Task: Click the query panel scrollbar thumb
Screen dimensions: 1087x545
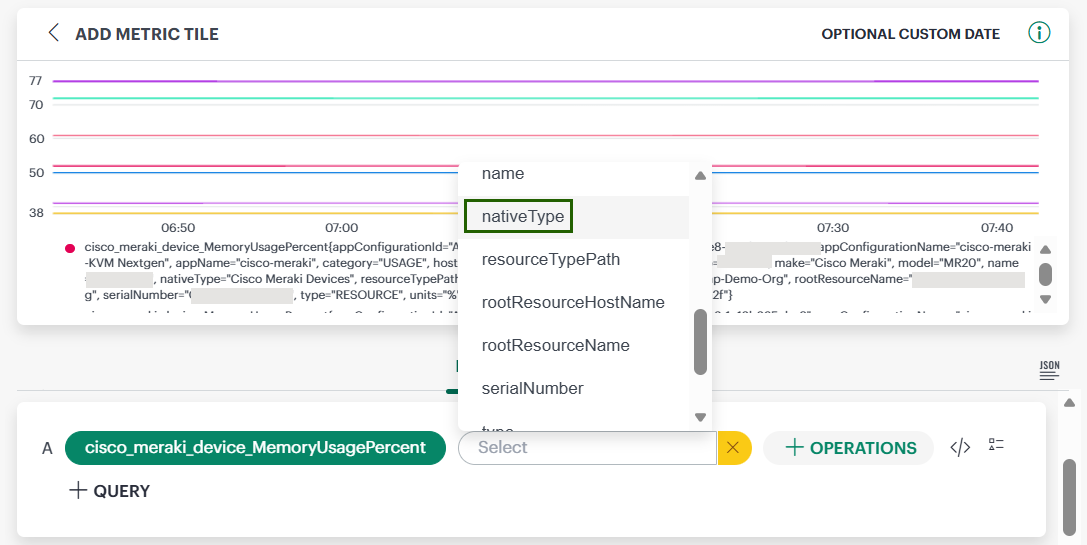Action: [1070, 496]
